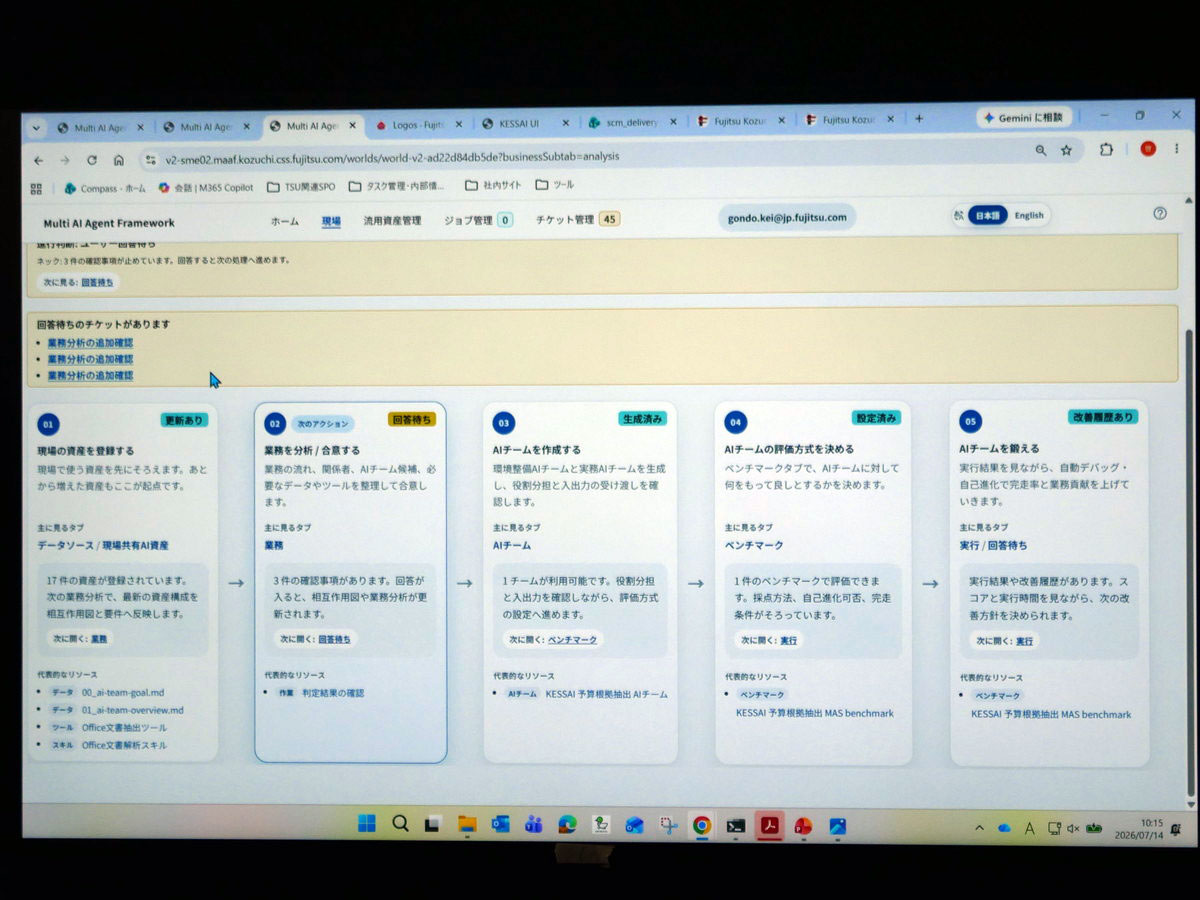This screenshot has width=1200, height=900.
Task: Open a new browser tab with plus
Action: pyautogui.click(x=919, y=118)
